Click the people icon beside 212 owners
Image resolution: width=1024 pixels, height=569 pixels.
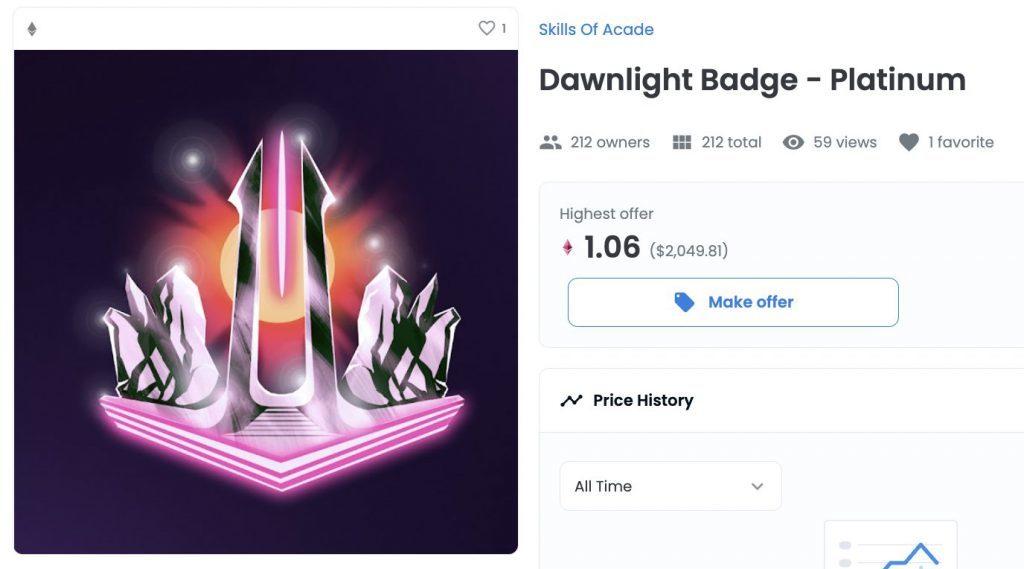pyautogui.click(x=550, y=142)
